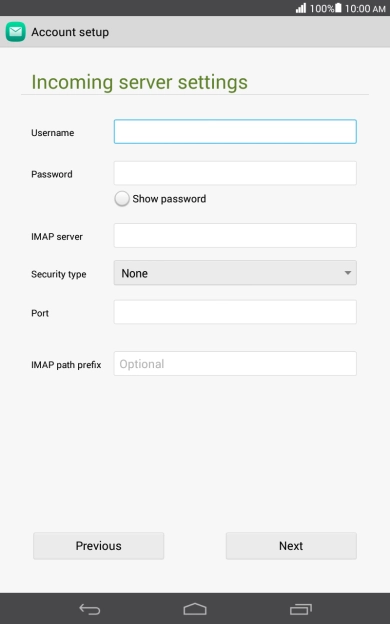The width and height of the screenshot is (390, 624).
Task: Tap the Incoming server settings heading
Action: [x=140, y=82]
